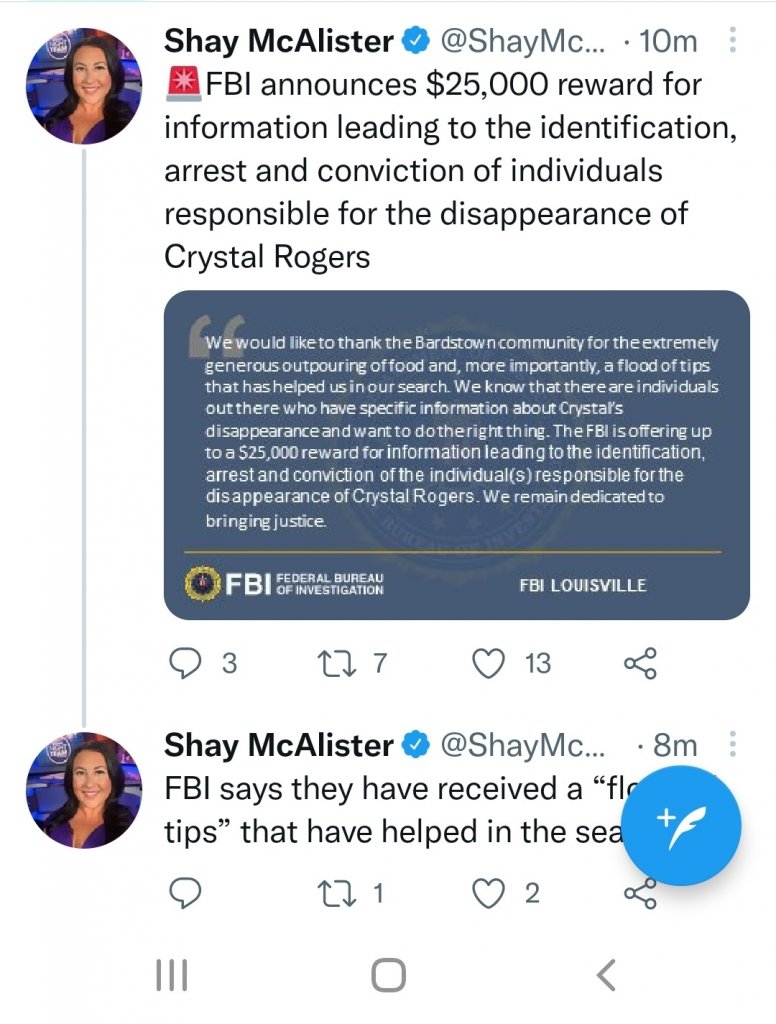Open the FBI announces reward tweet text
The width and height of the screenshot is (776, 1024).
430,170
